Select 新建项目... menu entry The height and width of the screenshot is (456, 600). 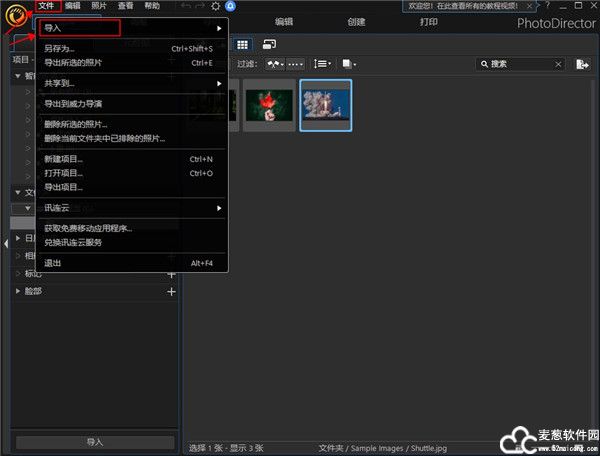tap(63, 159)
